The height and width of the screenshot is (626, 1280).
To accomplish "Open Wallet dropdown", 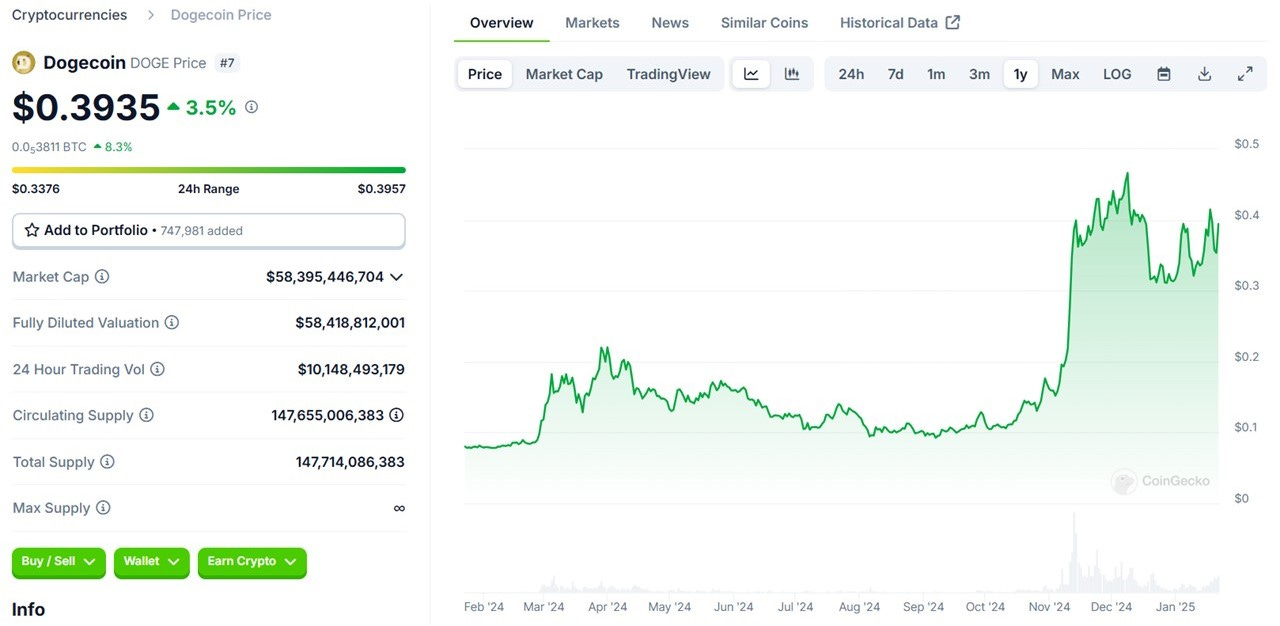I will point(151,562).
